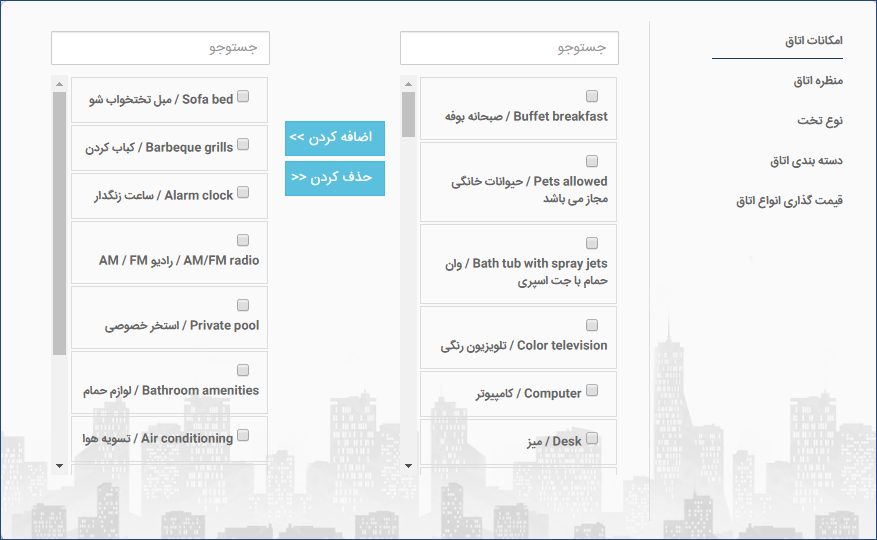The image size is (877, 540).
Task: Check the Sofa bed checkbox
Action: 243,96
